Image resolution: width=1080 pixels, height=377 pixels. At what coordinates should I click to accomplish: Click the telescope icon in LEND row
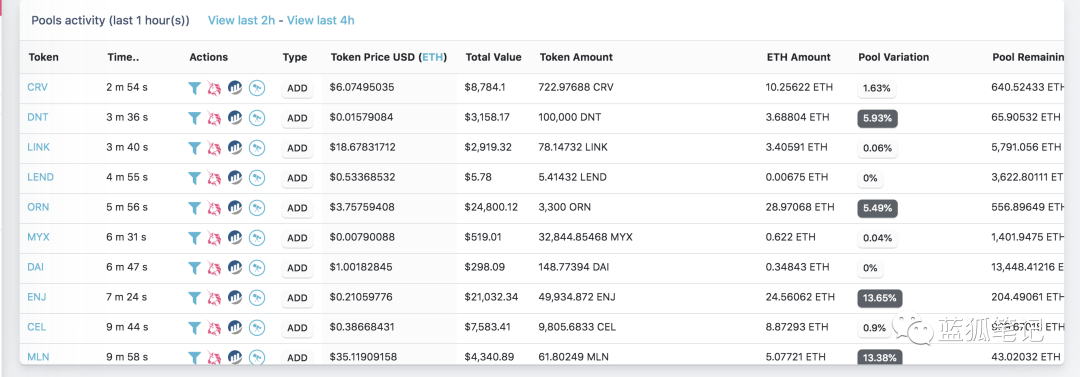pos(257,178)
